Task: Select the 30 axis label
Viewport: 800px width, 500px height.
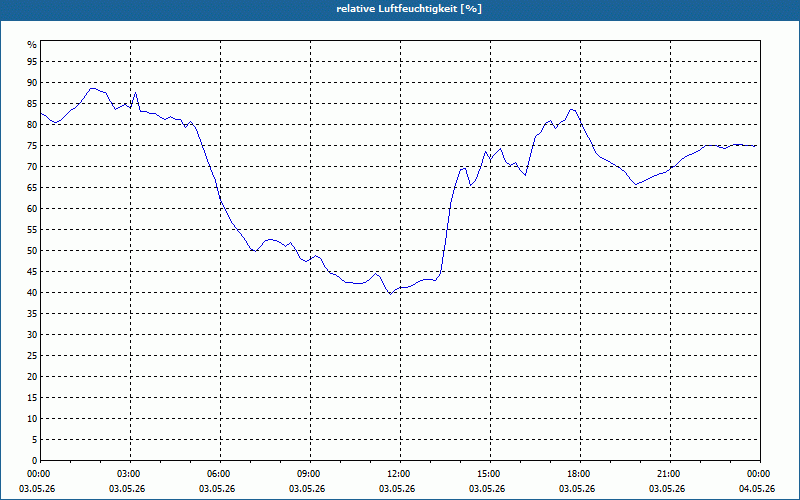Action: pos(32,335)
